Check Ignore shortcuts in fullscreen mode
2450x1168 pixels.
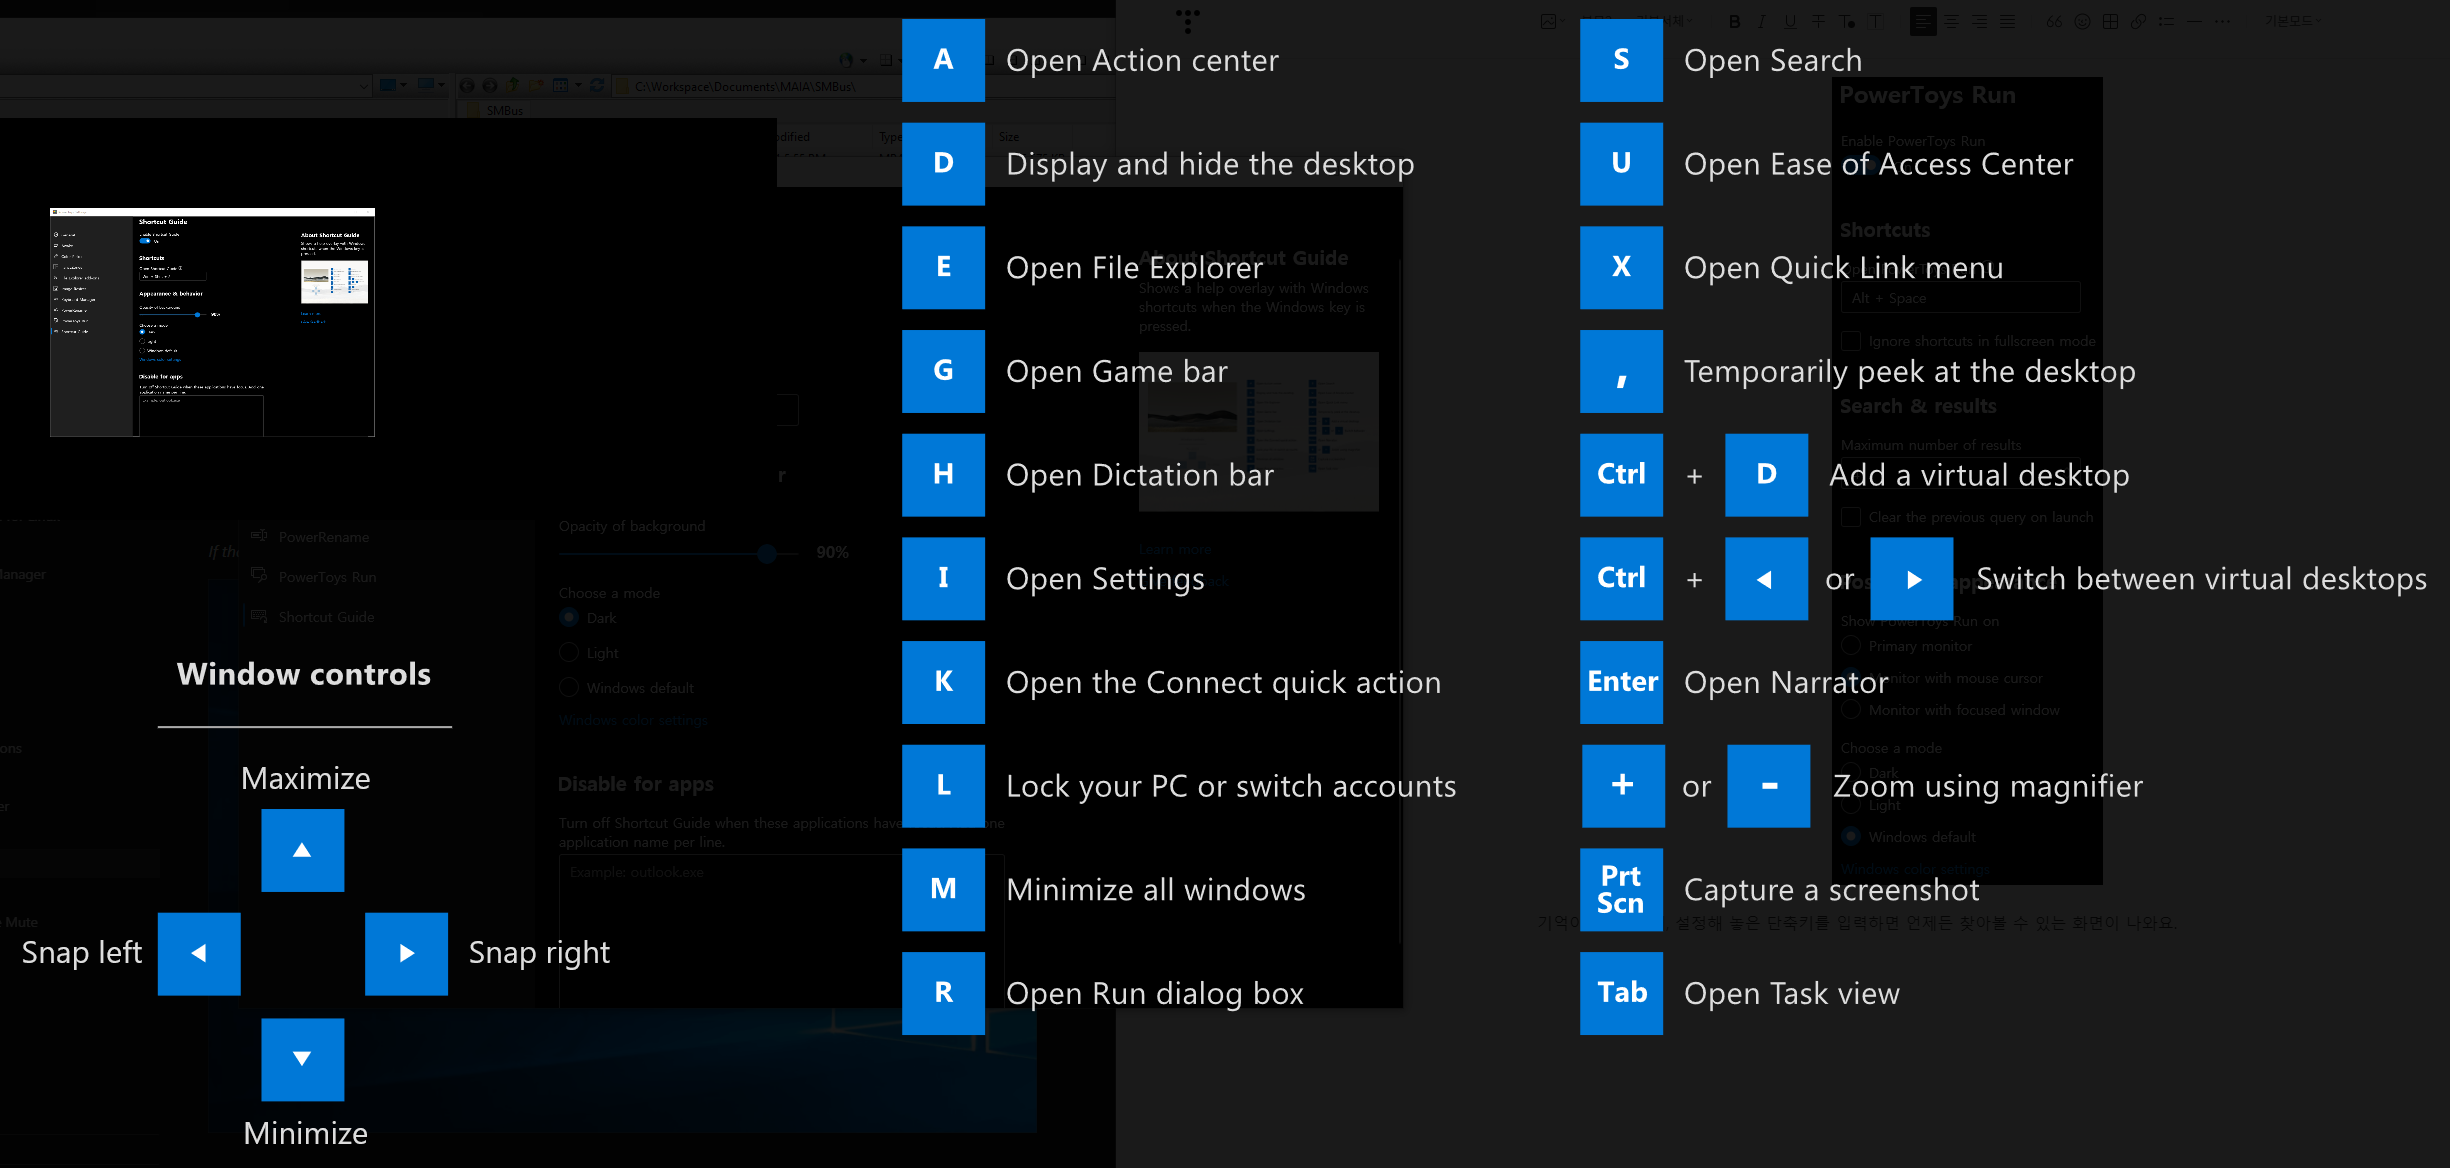pyautogui.click(x=1852, y=341)
